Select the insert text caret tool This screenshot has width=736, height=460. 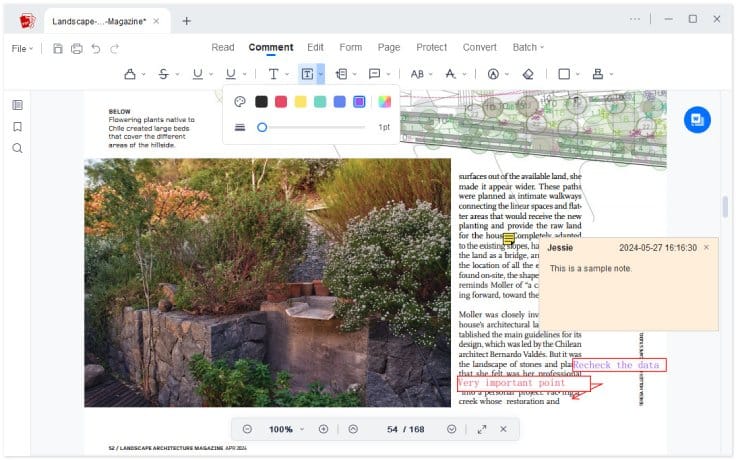pos(451,74)
